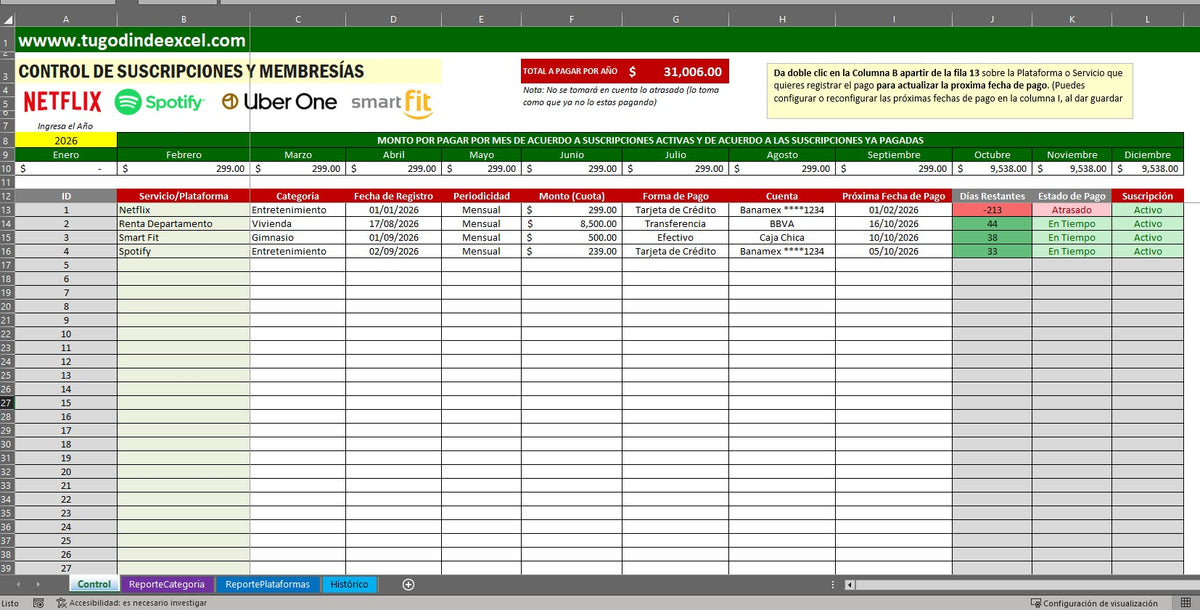1200x610 pixels.
Task: Click horizontal scrollbar left arrow
Action: coord(850,584)
